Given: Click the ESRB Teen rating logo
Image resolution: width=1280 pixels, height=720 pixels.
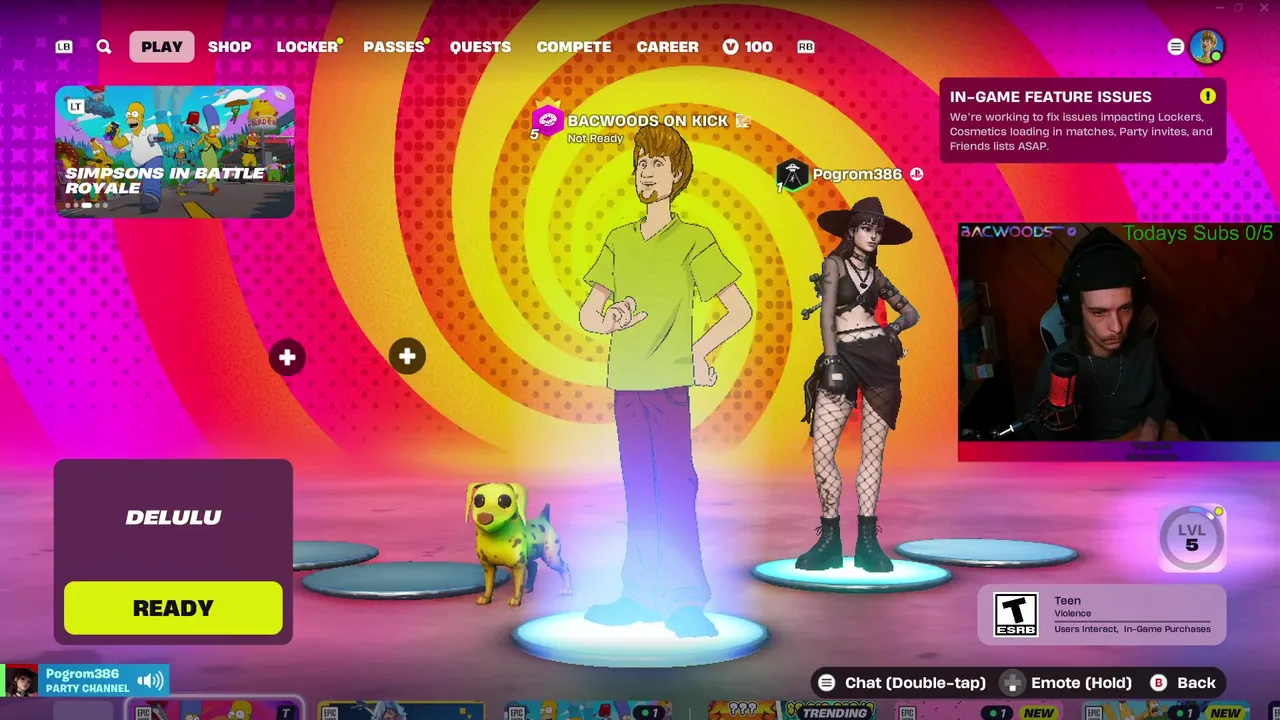Looking at the screenshot, I should 1015,614.
